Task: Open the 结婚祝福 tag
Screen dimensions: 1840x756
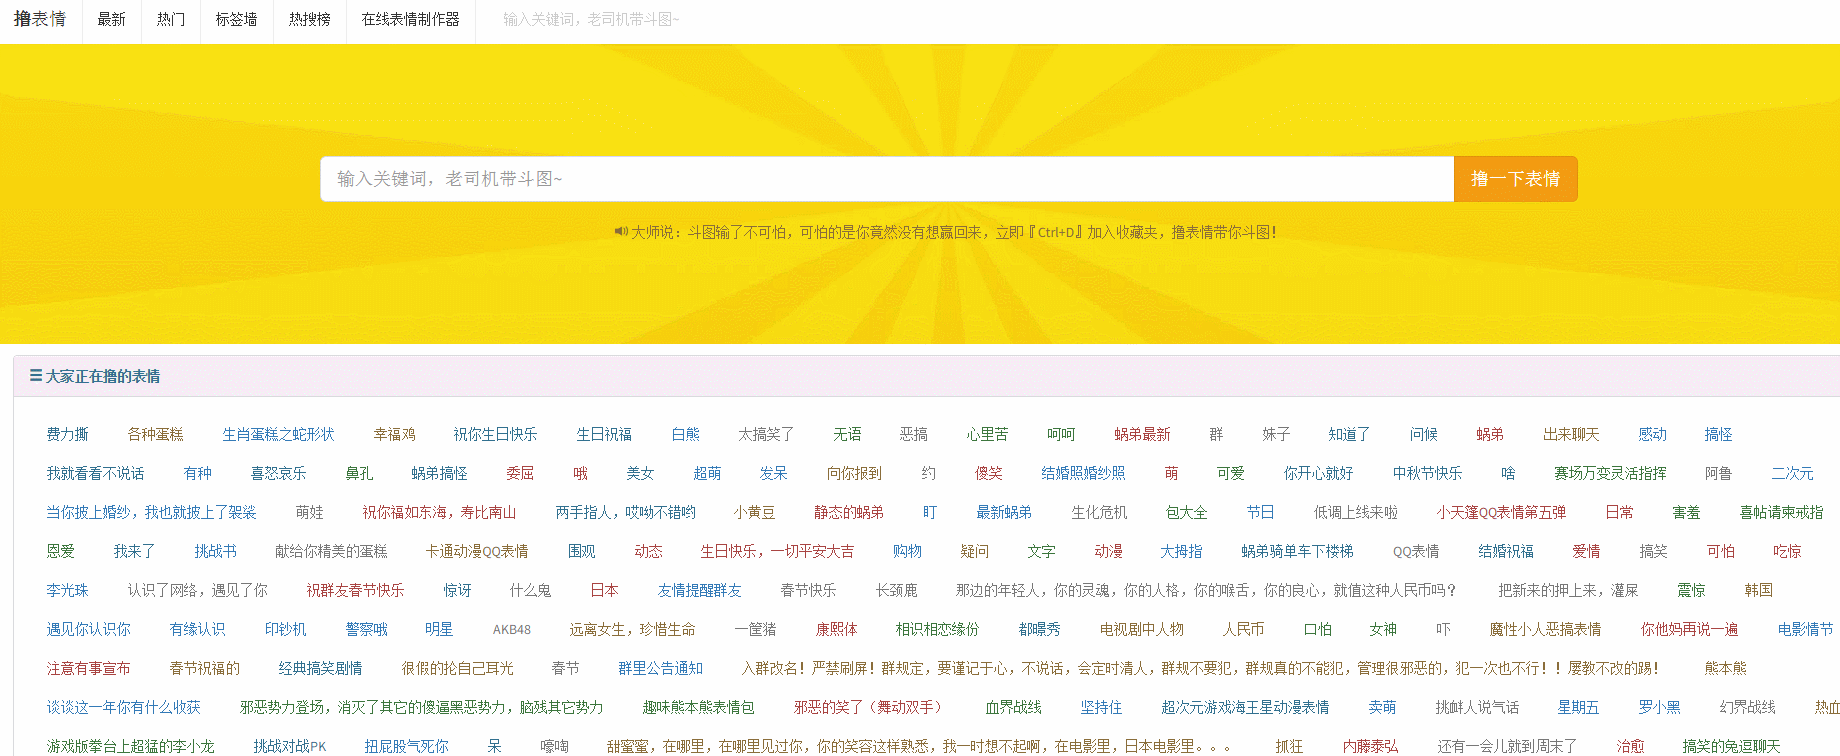Action: tap(1506, 551)
